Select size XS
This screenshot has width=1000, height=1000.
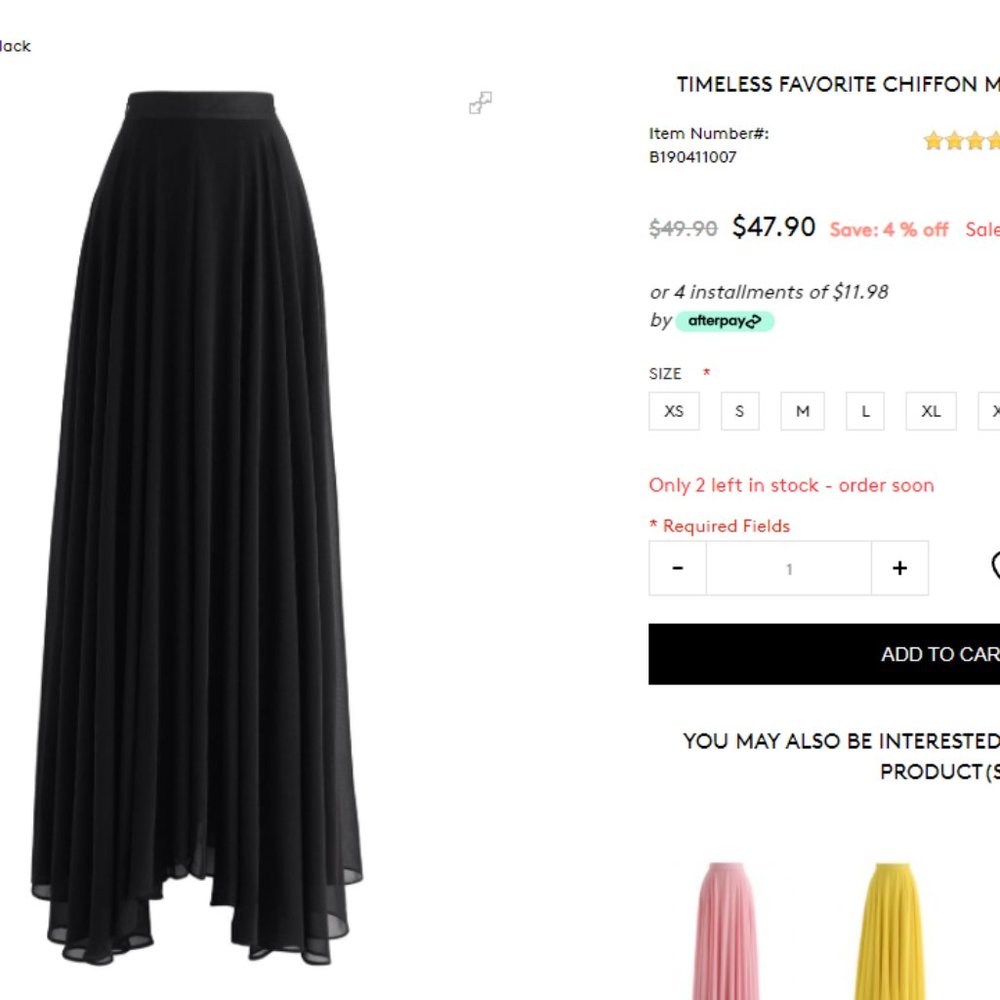[x=674, y=411]
